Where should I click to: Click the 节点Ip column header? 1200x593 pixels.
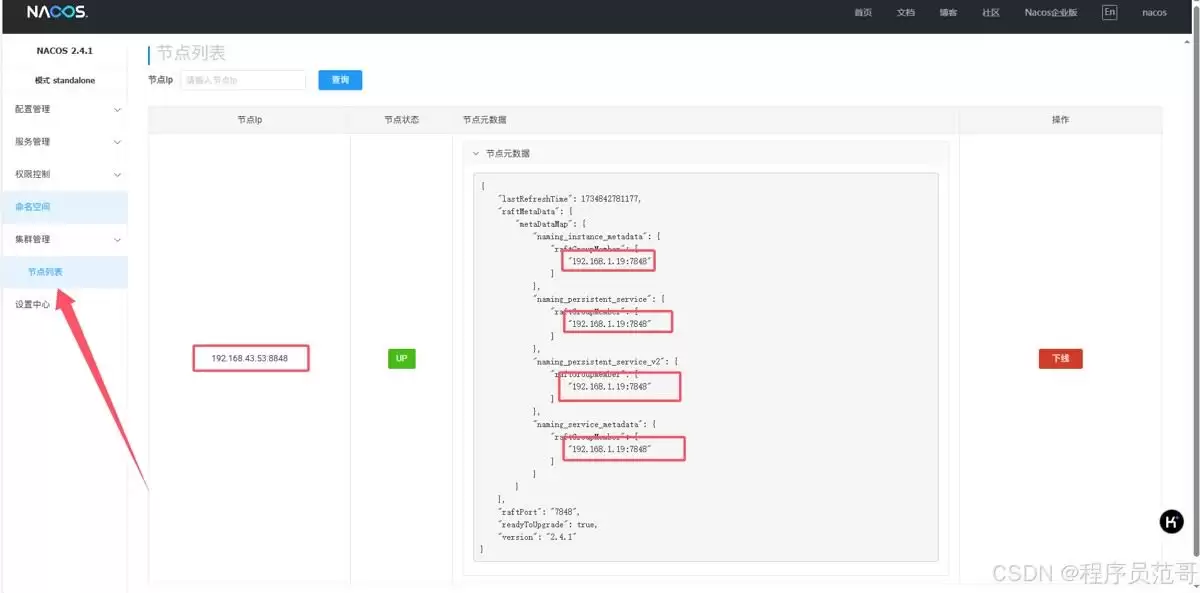tap(249, 120)
